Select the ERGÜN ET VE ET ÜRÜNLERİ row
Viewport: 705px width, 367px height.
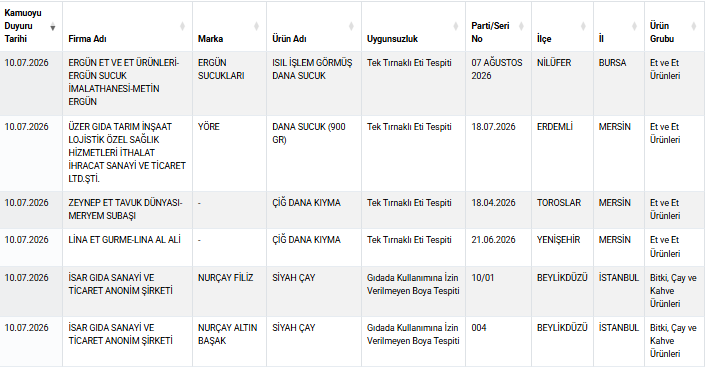click(352, 83)
